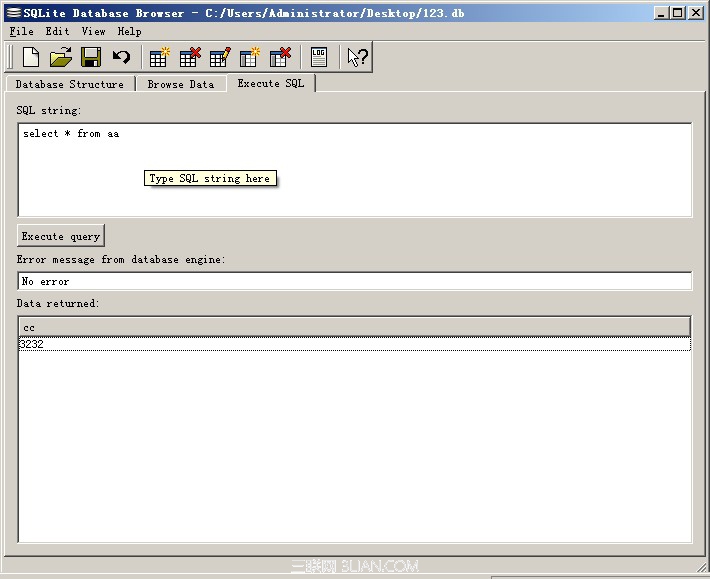Close the SQLite Database Browser window

(696, 13)
